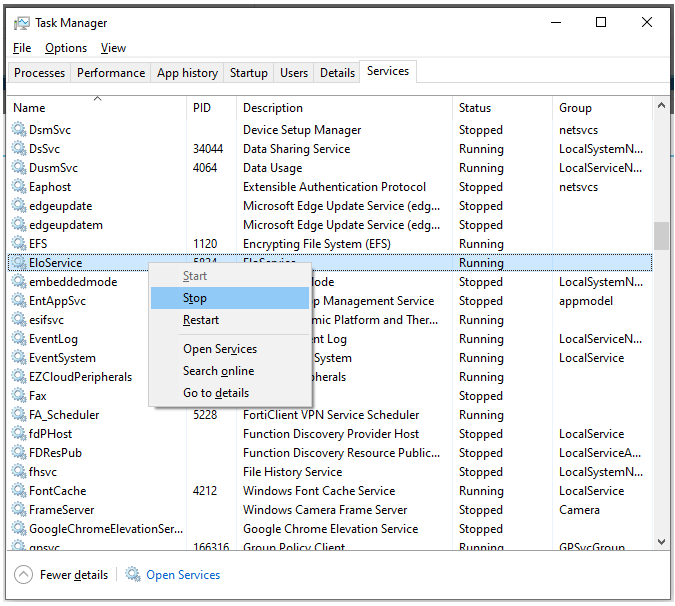Select the gear icon of EFS service
This screenshot has height=606, width=675.
(x=19, y=244)
